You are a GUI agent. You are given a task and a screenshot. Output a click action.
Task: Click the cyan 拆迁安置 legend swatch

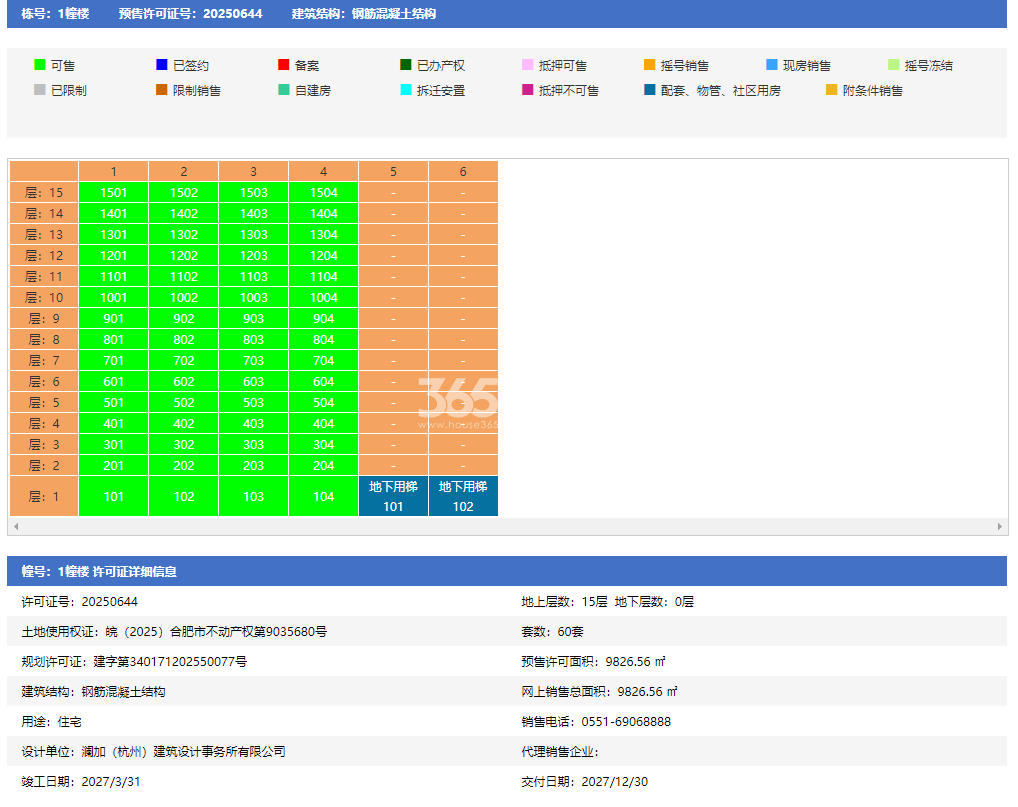[x=406, y=90]
